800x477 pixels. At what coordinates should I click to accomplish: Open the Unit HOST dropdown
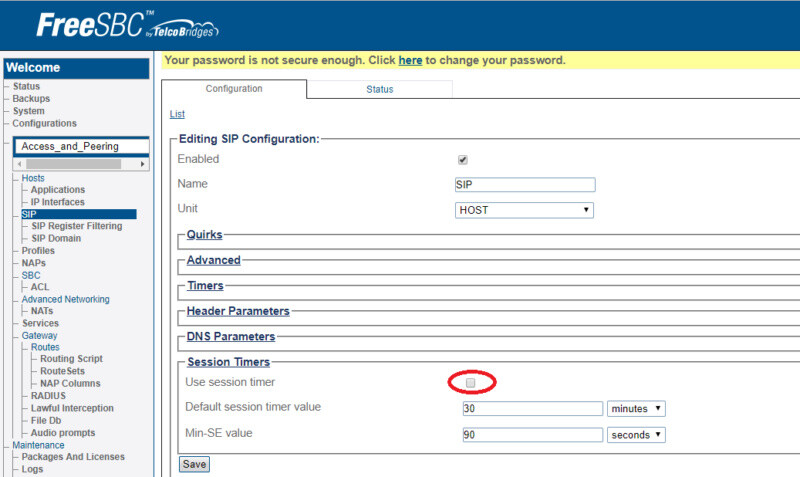(x=524, y=210)
